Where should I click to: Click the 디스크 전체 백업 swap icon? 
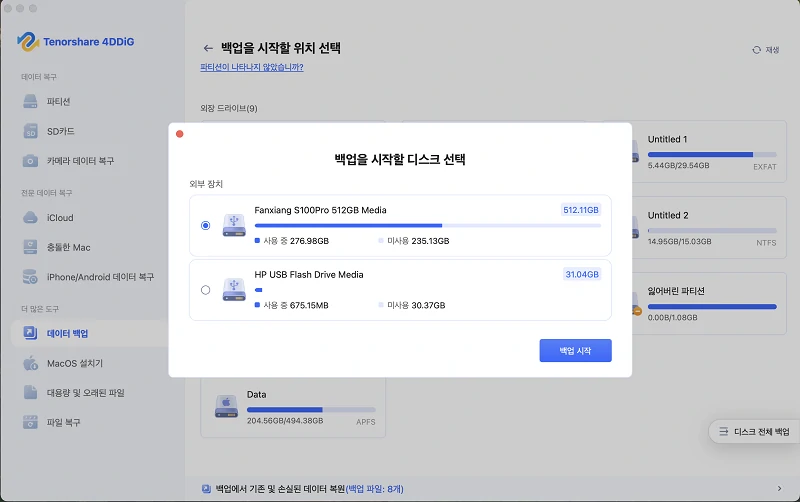click(723, 432)
